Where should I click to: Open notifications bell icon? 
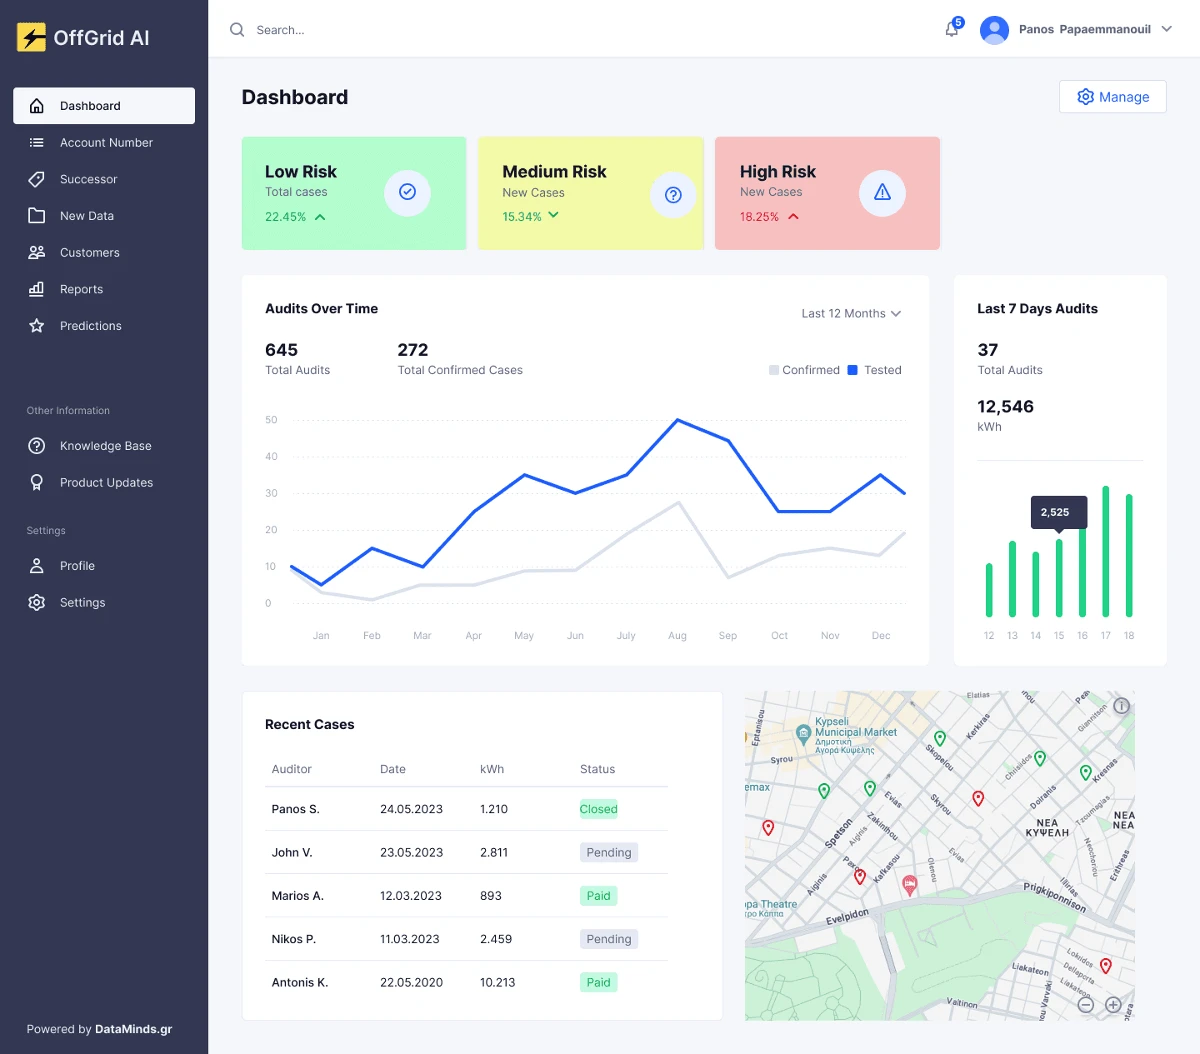pos(952,29)
